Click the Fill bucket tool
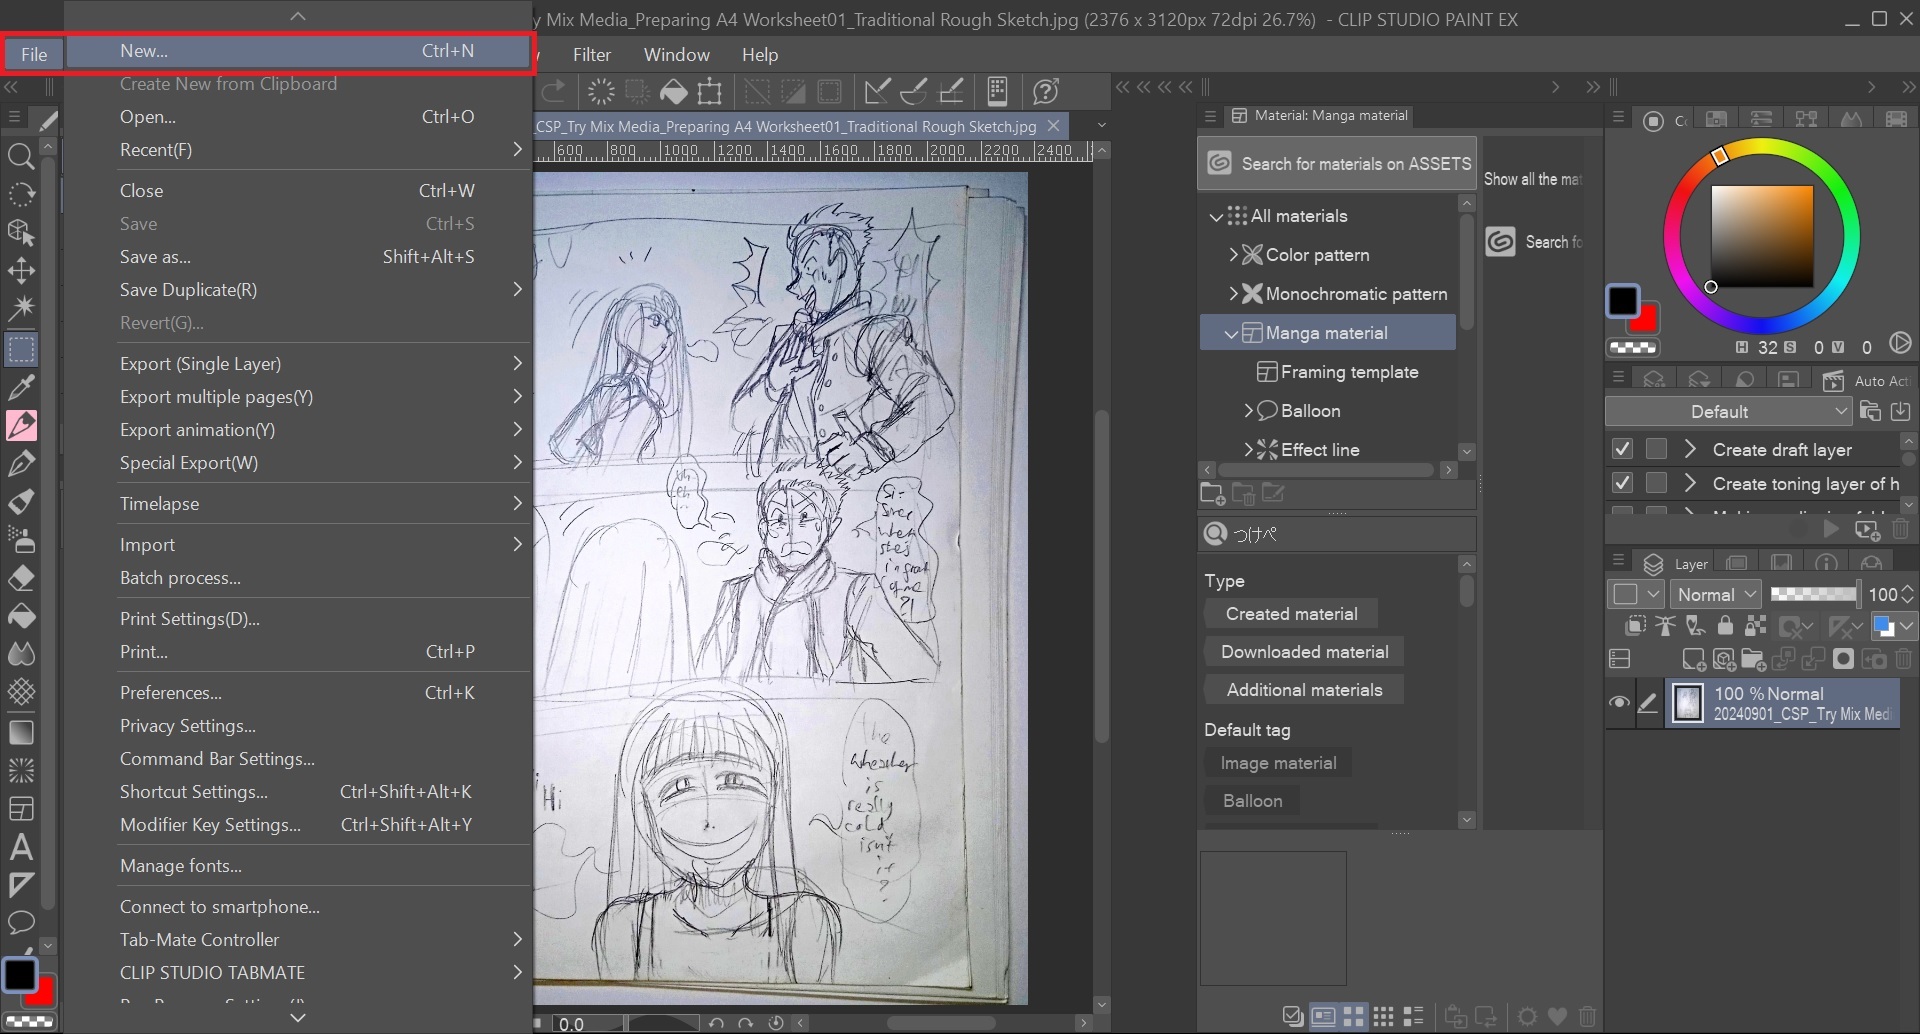The image size is (1920, 1034). (21, 617)
